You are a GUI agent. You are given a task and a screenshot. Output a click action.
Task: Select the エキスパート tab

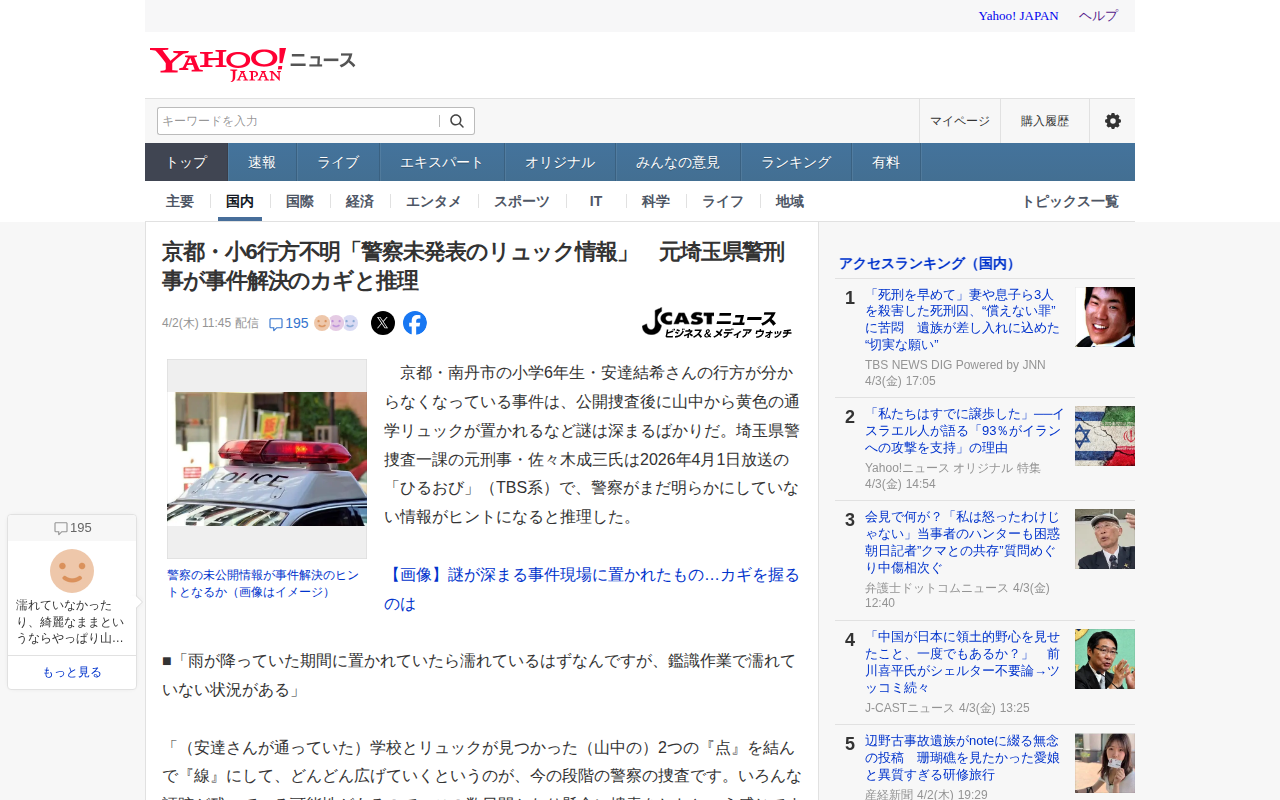pyautogui.click(x=442, y=162)
